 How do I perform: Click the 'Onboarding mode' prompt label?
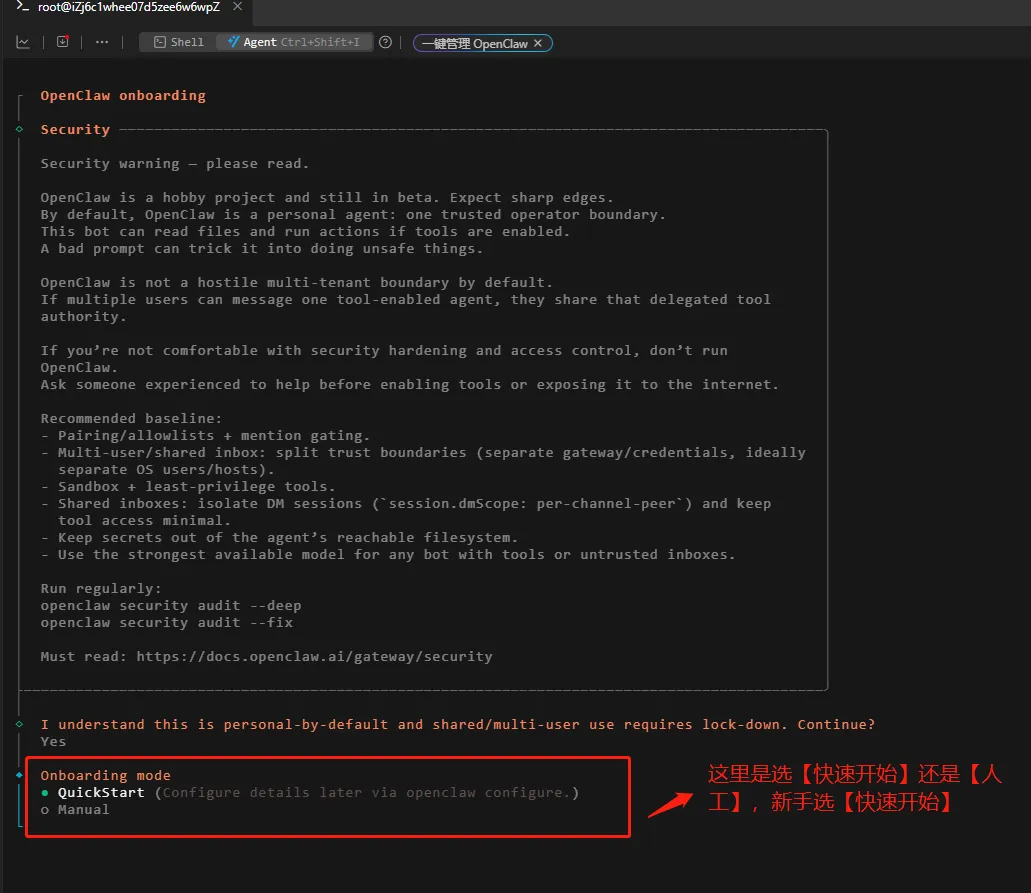point(105,775)
